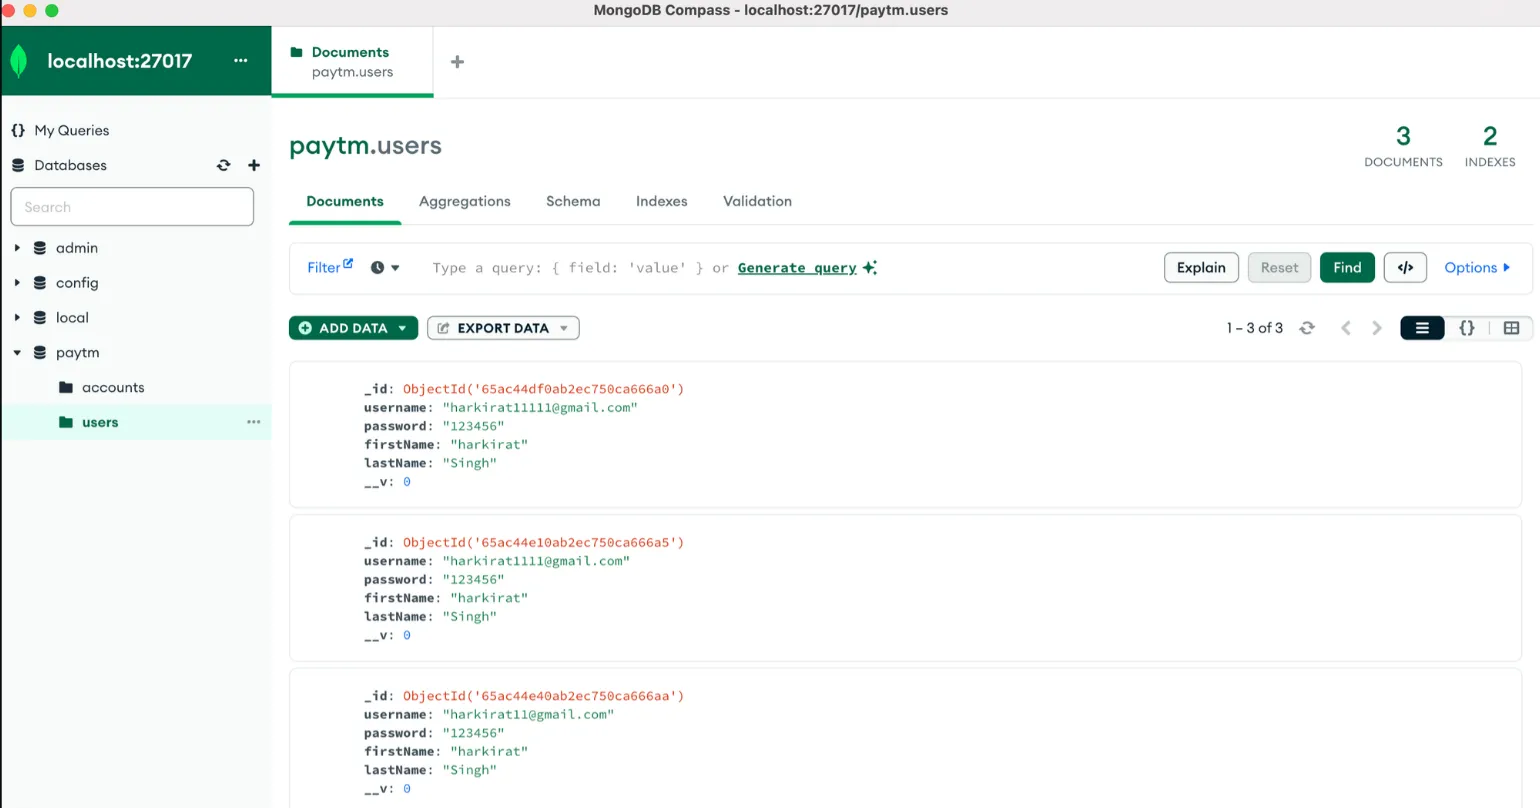The image size is (1540, 808).
Task: Go to next page of documents
Action: 1377,328
